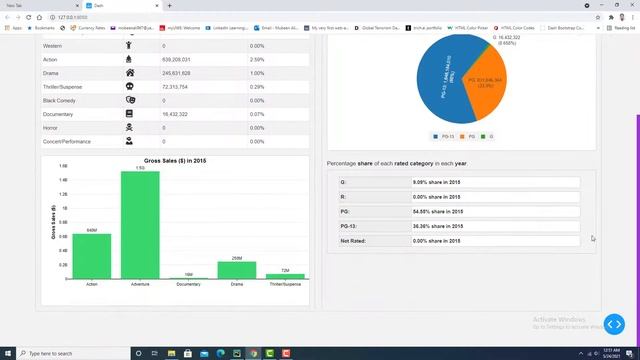640x360 pixels.
Task: Close the New Tab tab
Action: pyautogui.click(x=78, y=6)
